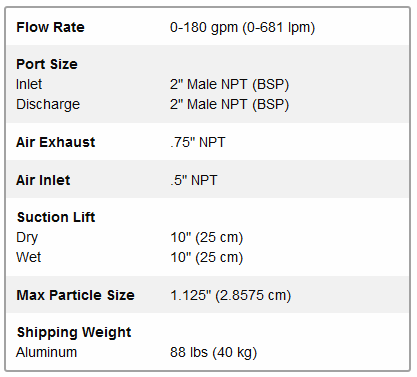Viewport: 417px width, 377px height.
Task: Select the .75" NPT value
Action: (x=198, y=142)
